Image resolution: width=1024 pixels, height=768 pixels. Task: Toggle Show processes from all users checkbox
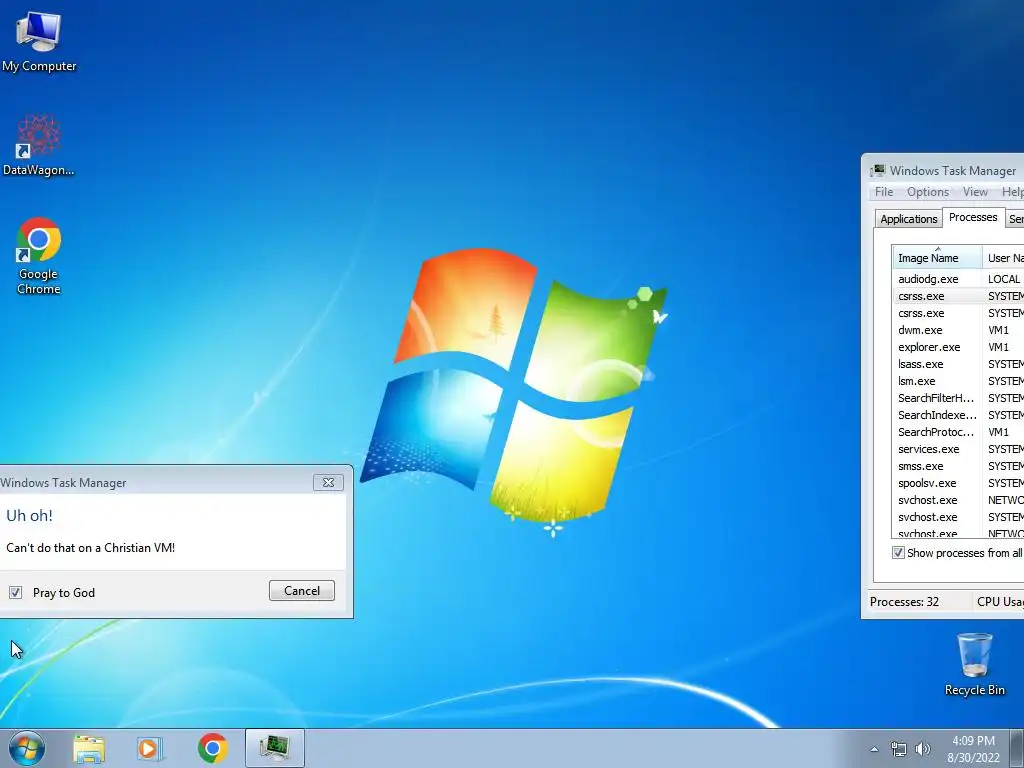point(899,552)
